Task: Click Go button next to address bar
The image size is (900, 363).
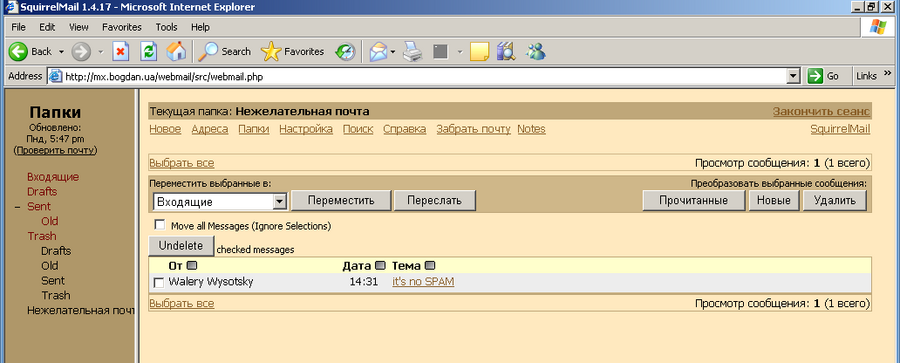Action: coord(823,76)
